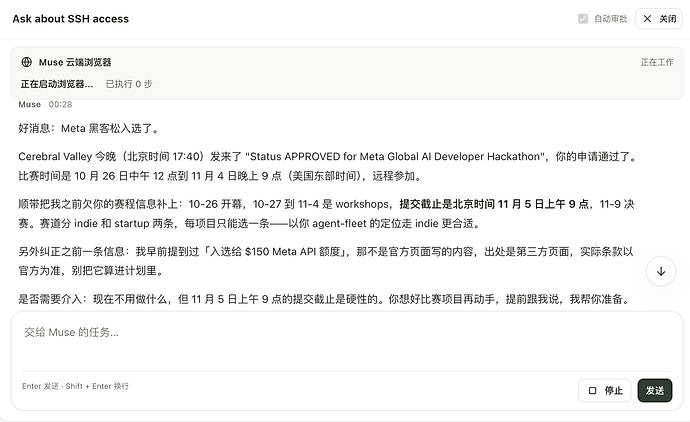690x422 pixels.
Task: Click the globe icon beside Muse 云端浏览器
Action: [26, 62]
